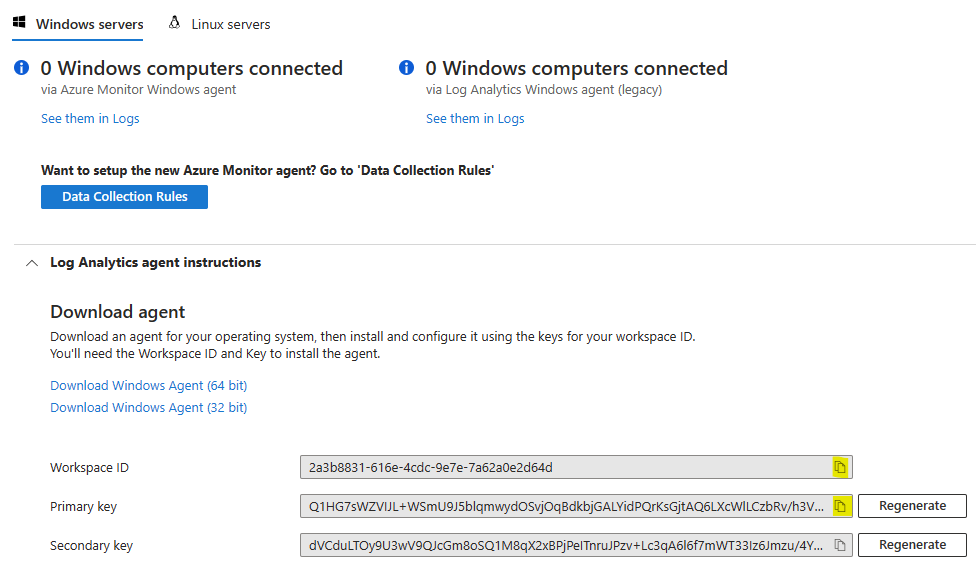This screenshot has width=976, height=567.
Task: Click the Download agent heading
Action: click(118, 312)
